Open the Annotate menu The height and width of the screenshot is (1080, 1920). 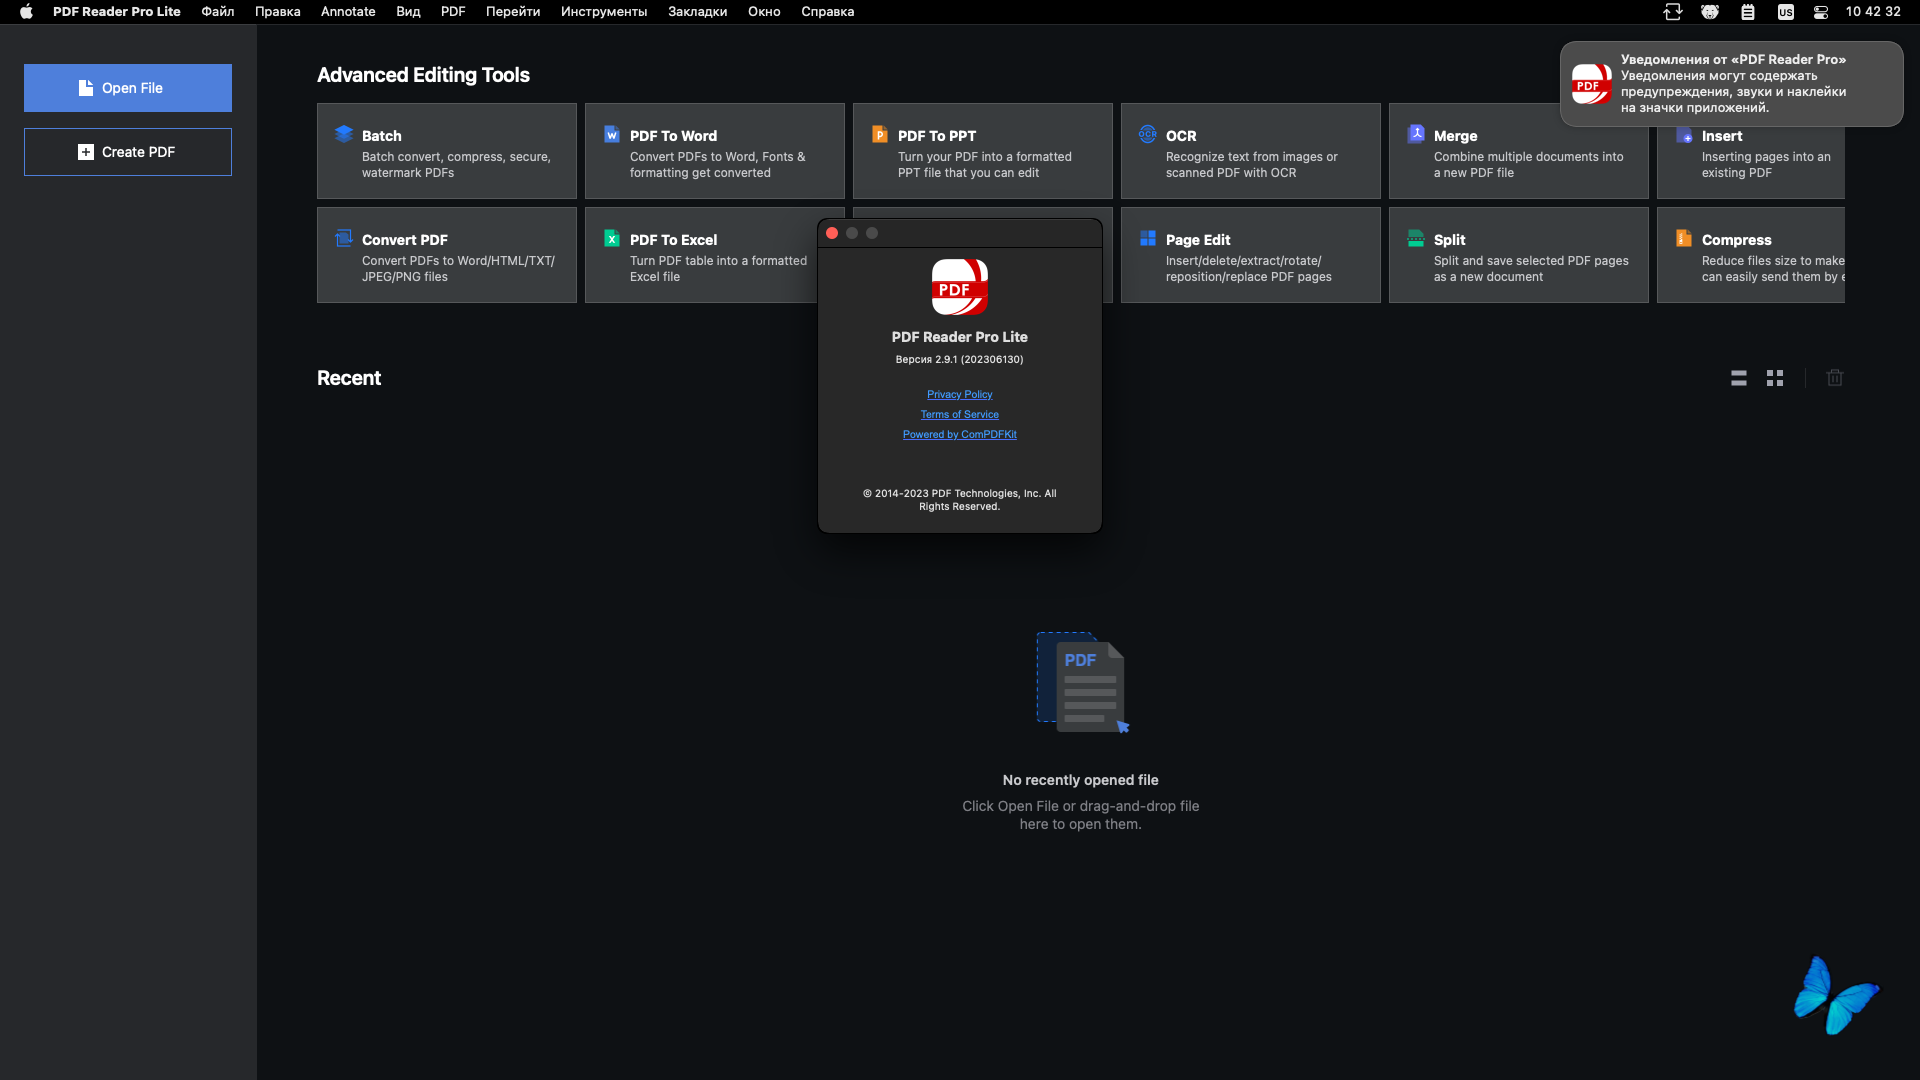[348, 12]
